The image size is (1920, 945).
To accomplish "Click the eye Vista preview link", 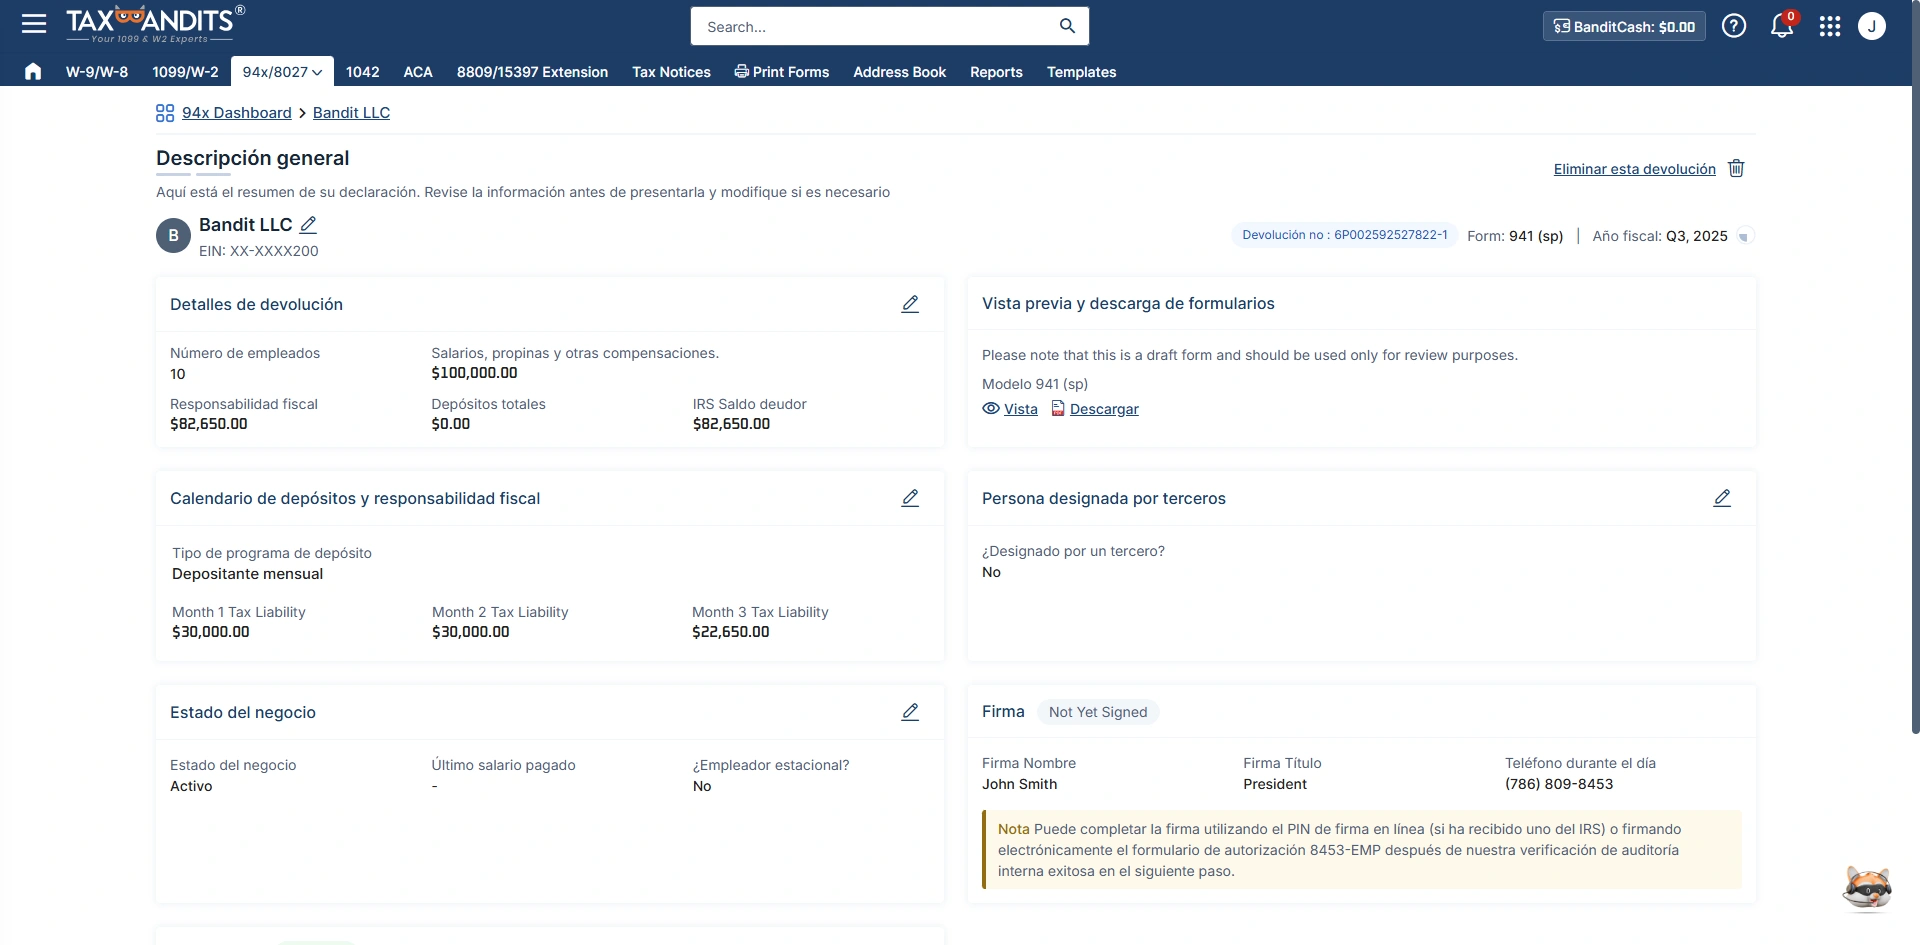I will 1010,409.
